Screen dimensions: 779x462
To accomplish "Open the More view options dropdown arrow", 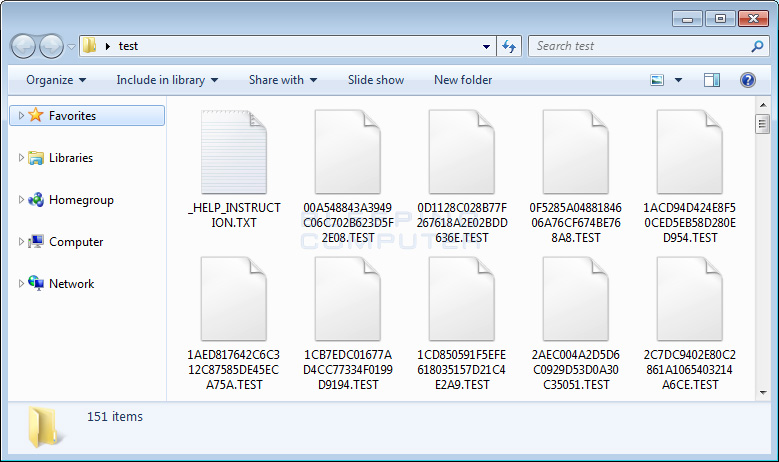I will (x=678, y=80).
